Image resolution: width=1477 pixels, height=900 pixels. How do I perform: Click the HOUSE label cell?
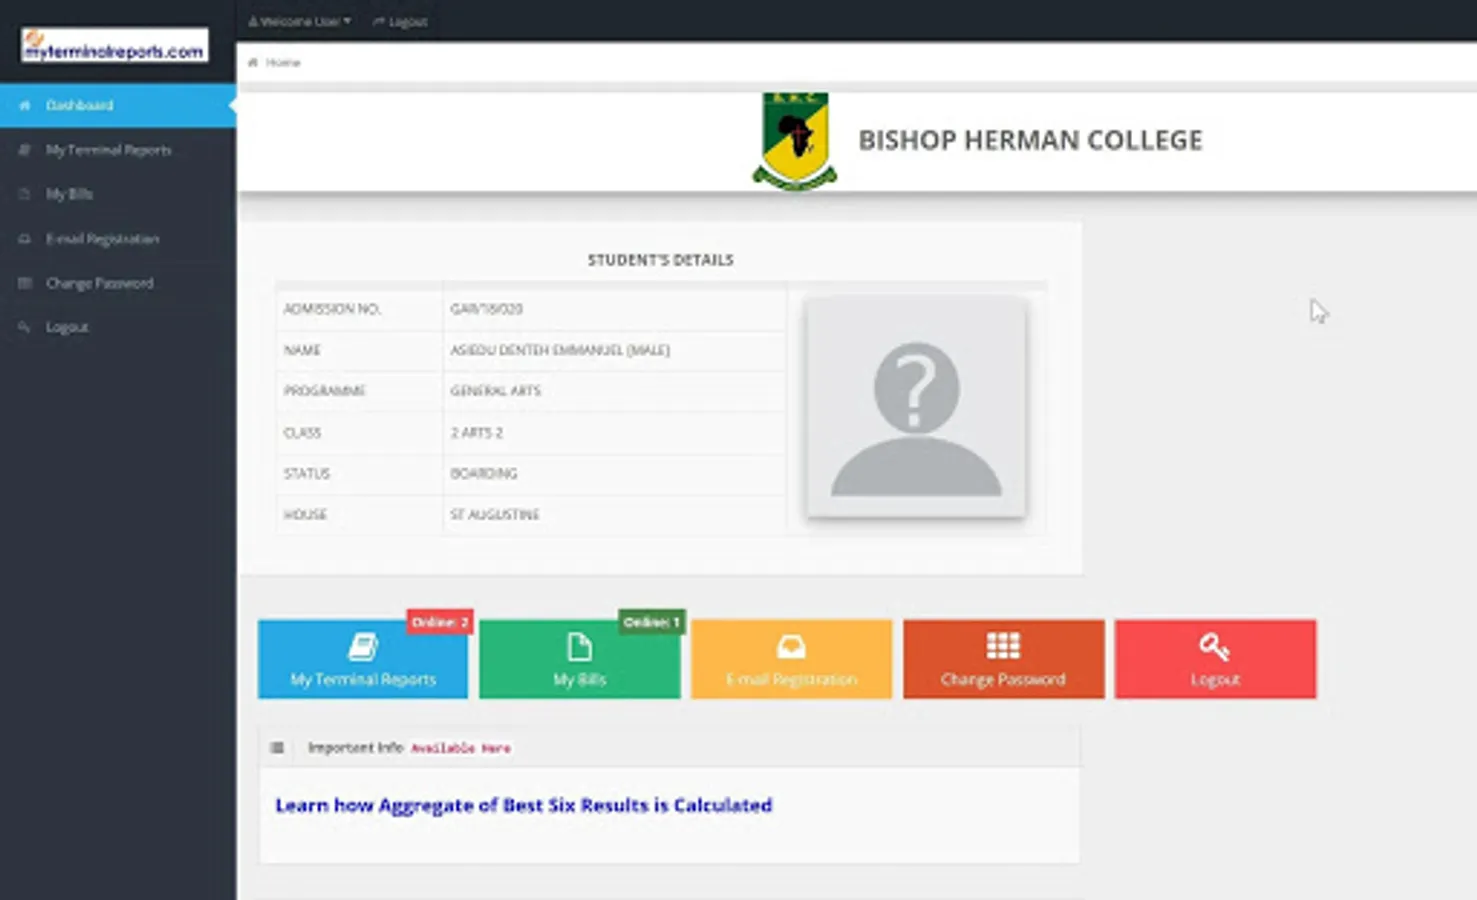tap(360, 515)
